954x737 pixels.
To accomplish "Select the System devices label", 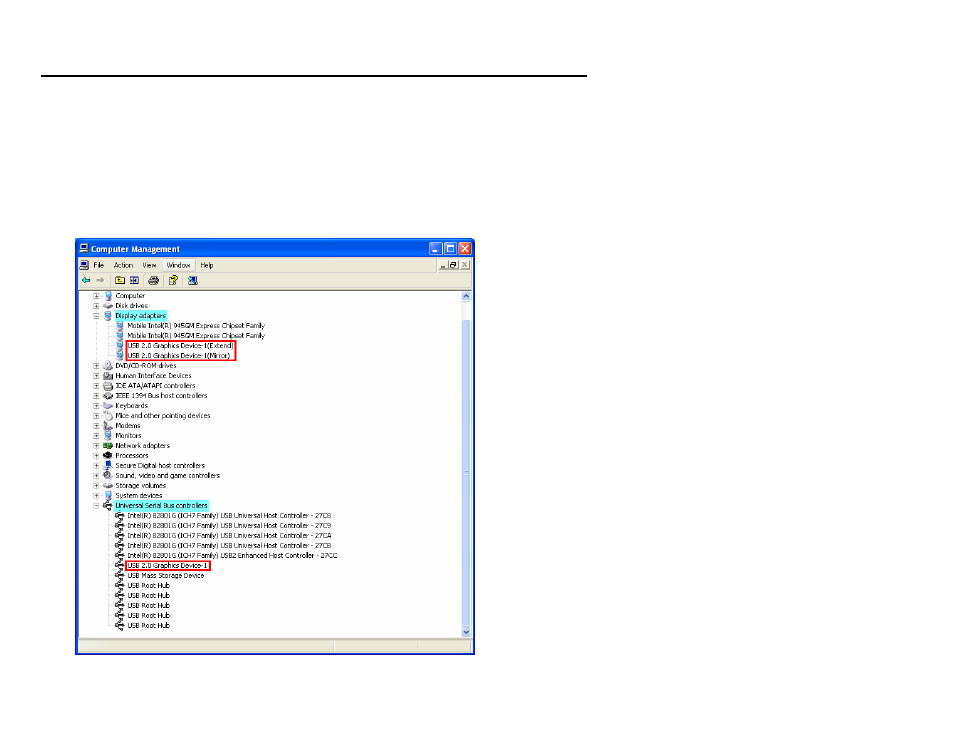I will (139, 495).
